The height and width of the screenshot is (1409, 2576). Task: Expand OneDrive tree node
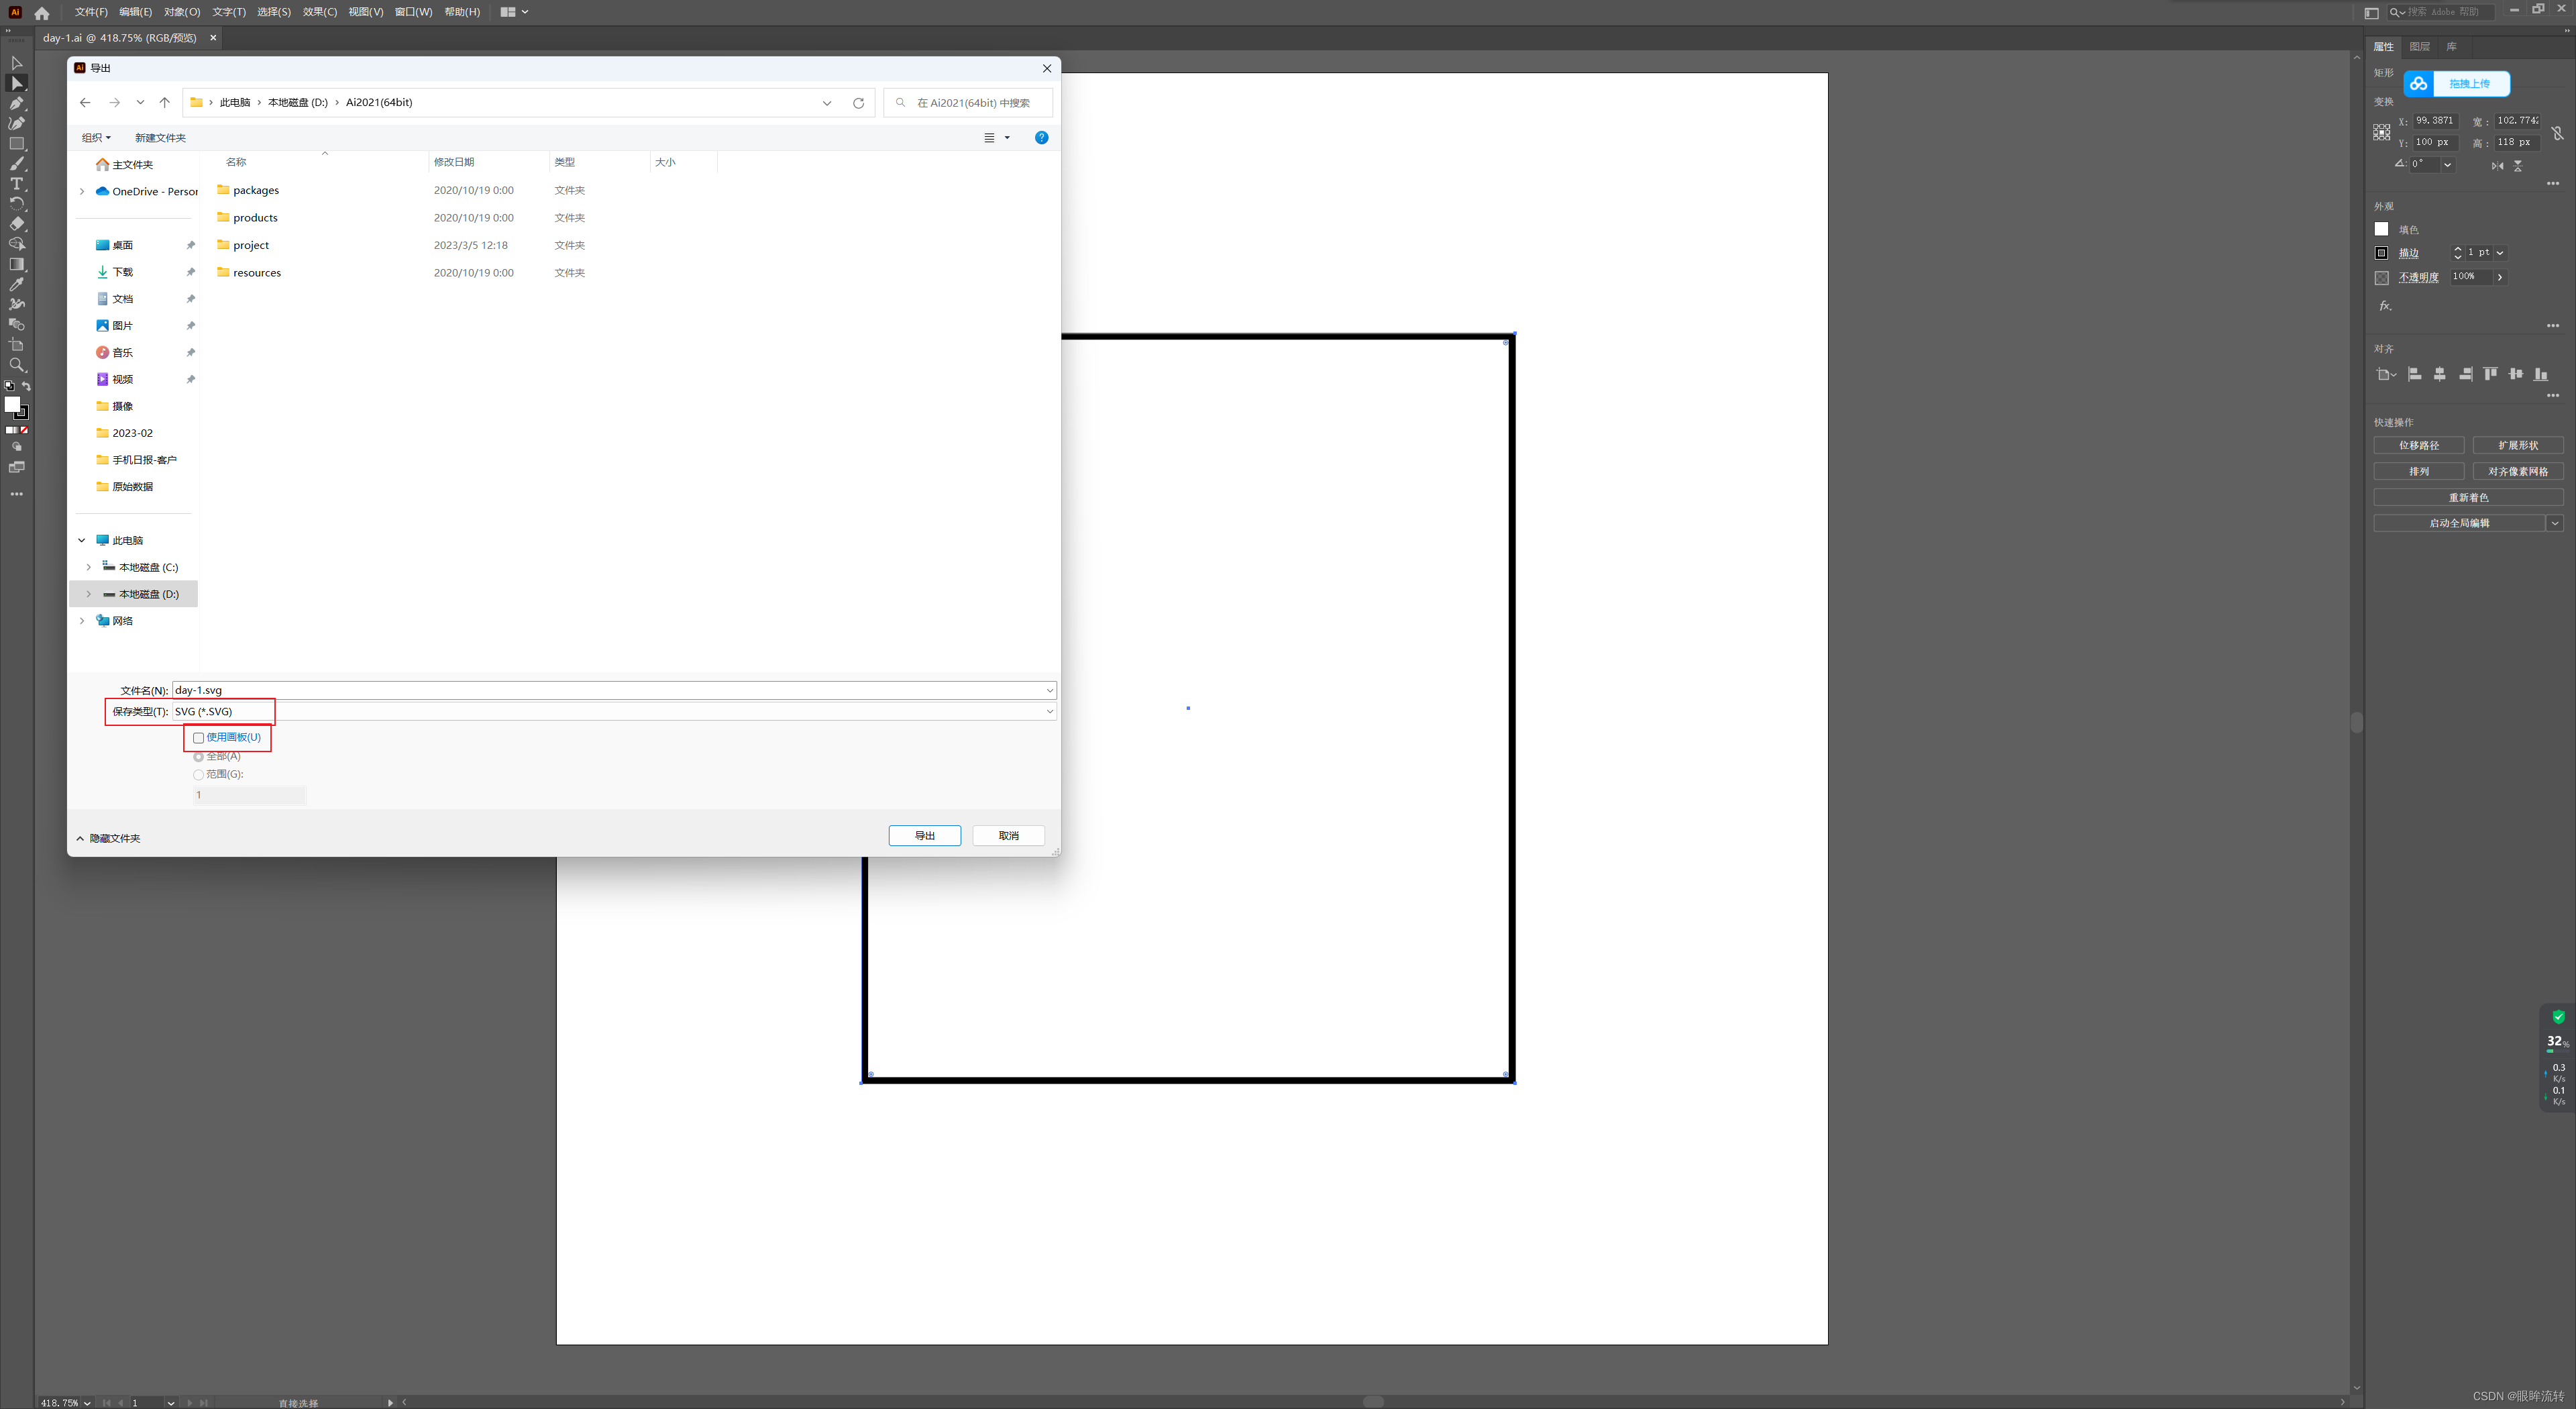[82, 192]
